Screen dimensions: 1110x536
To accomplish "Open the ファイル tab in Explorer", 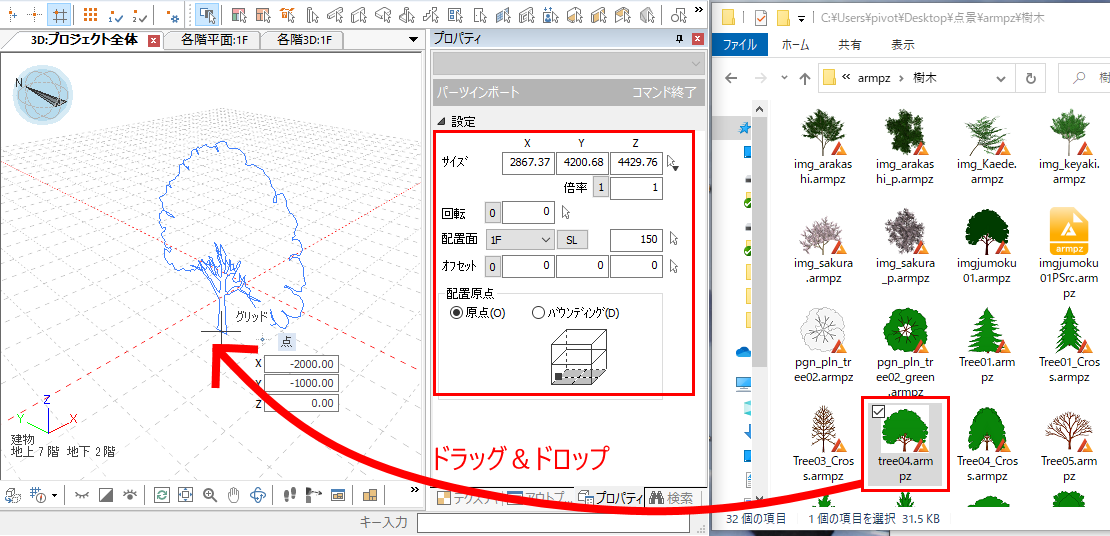I will pos(740,45).
